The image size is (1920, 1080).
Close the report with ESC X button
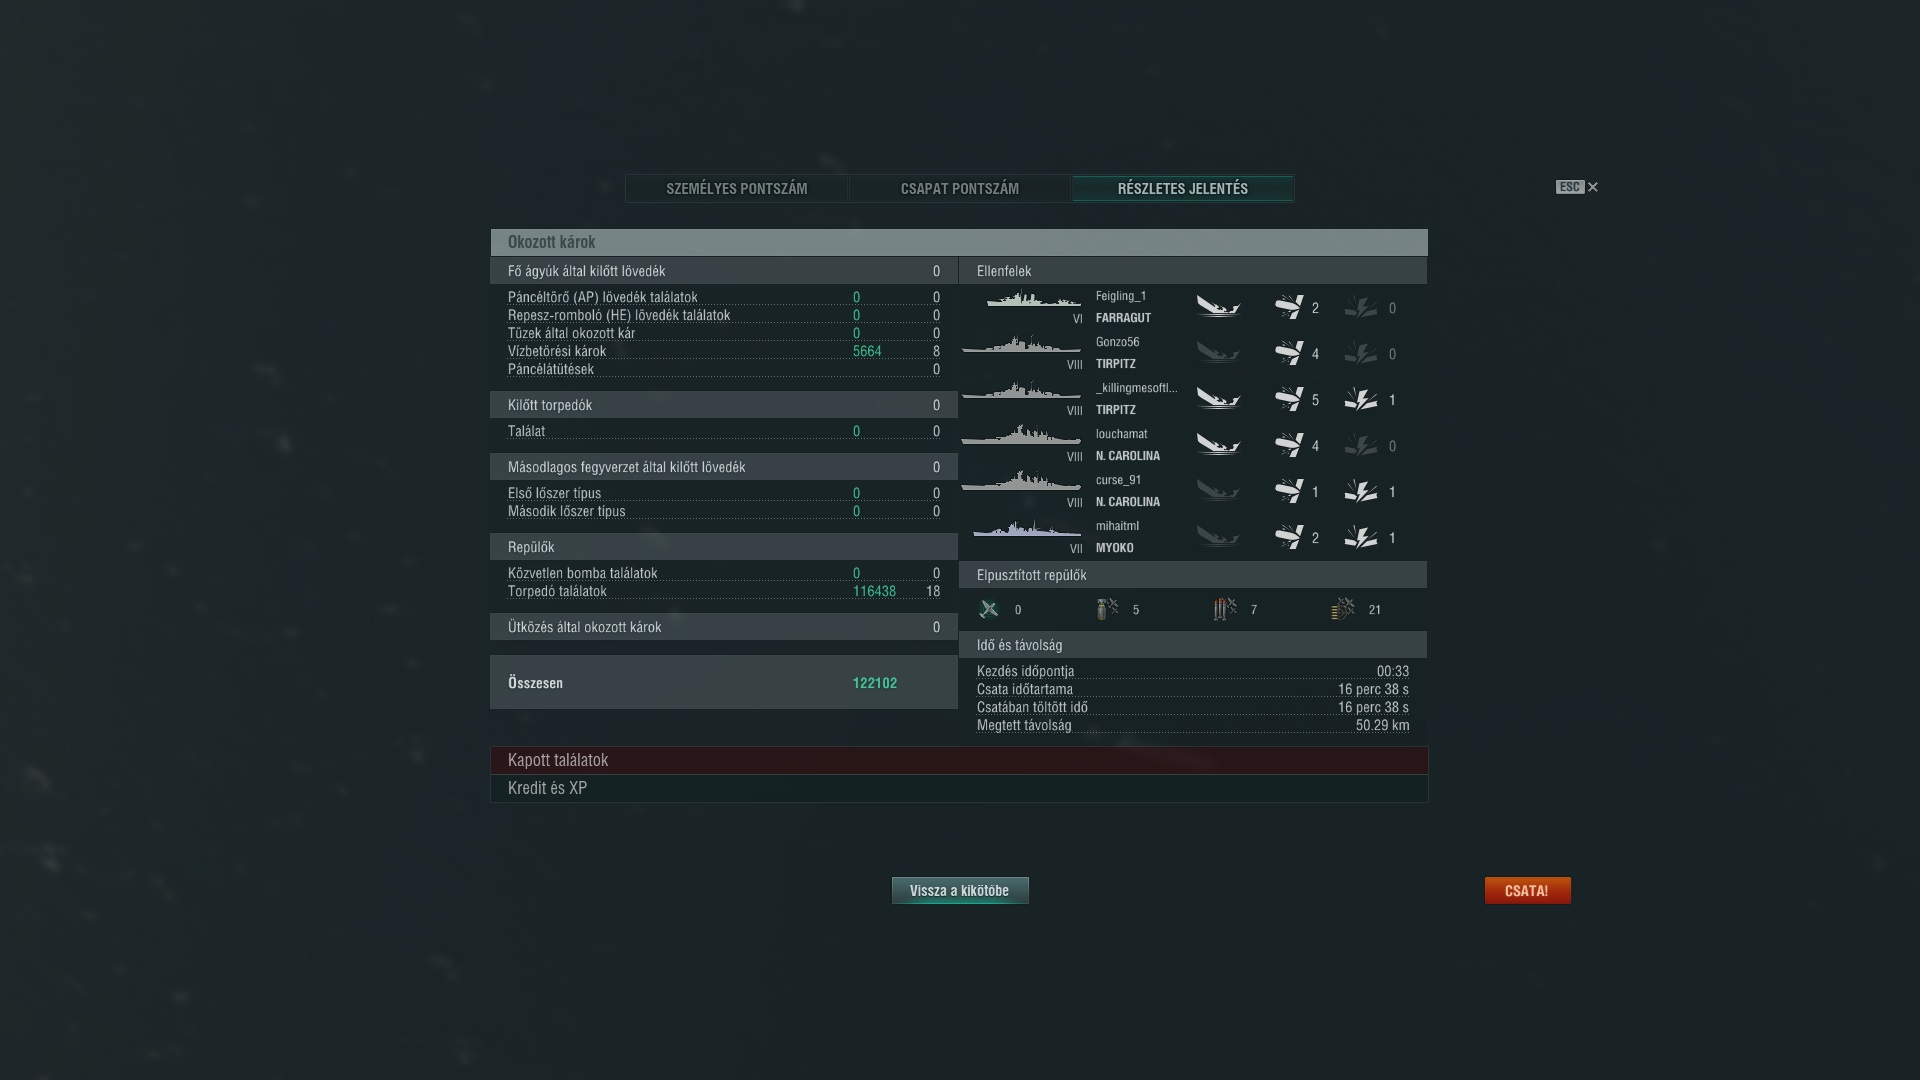point(1577,187)
